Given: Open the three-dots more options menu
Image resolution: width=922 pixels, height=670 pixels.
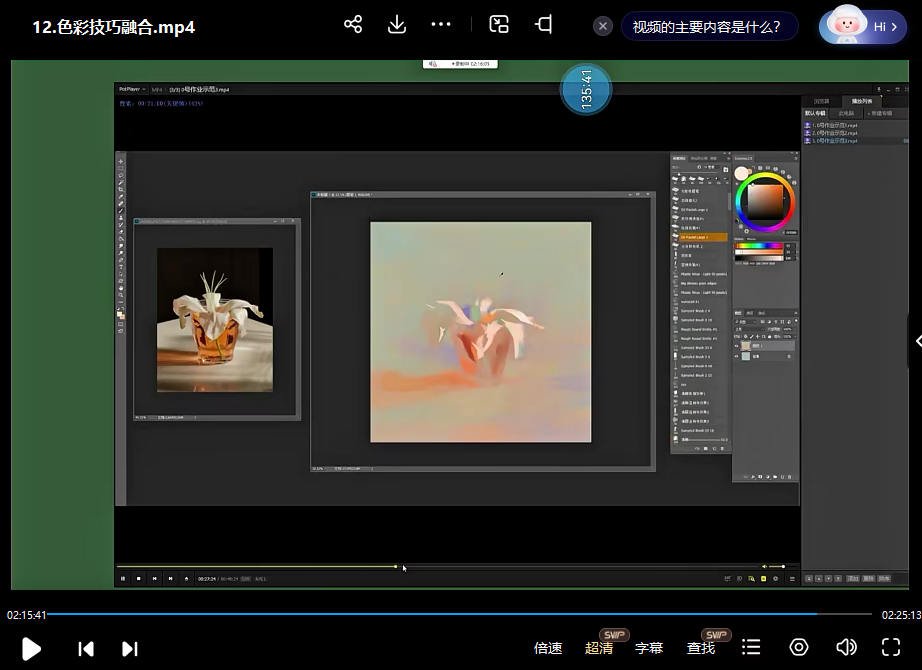Looking at the screenshot, I should 441,25.
